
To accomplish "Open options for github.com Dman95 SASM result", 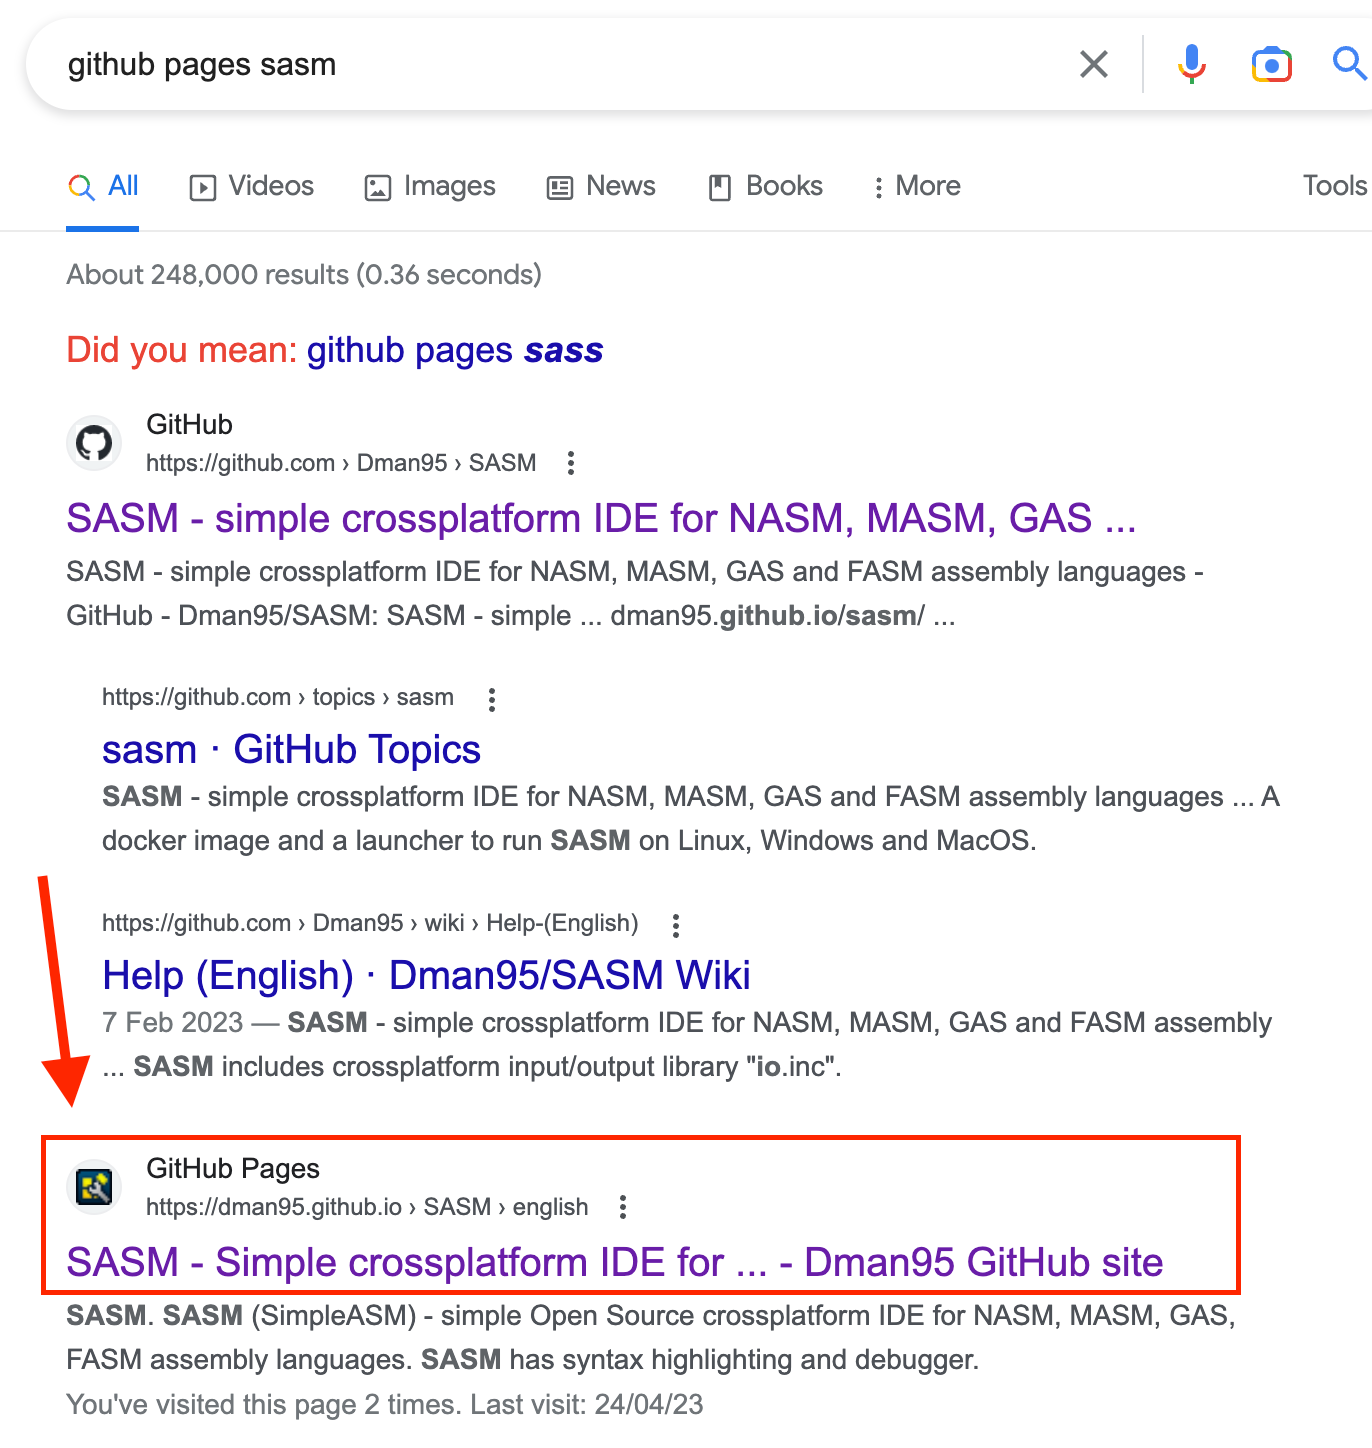I will pyautogui.click(x=571, y=463).
